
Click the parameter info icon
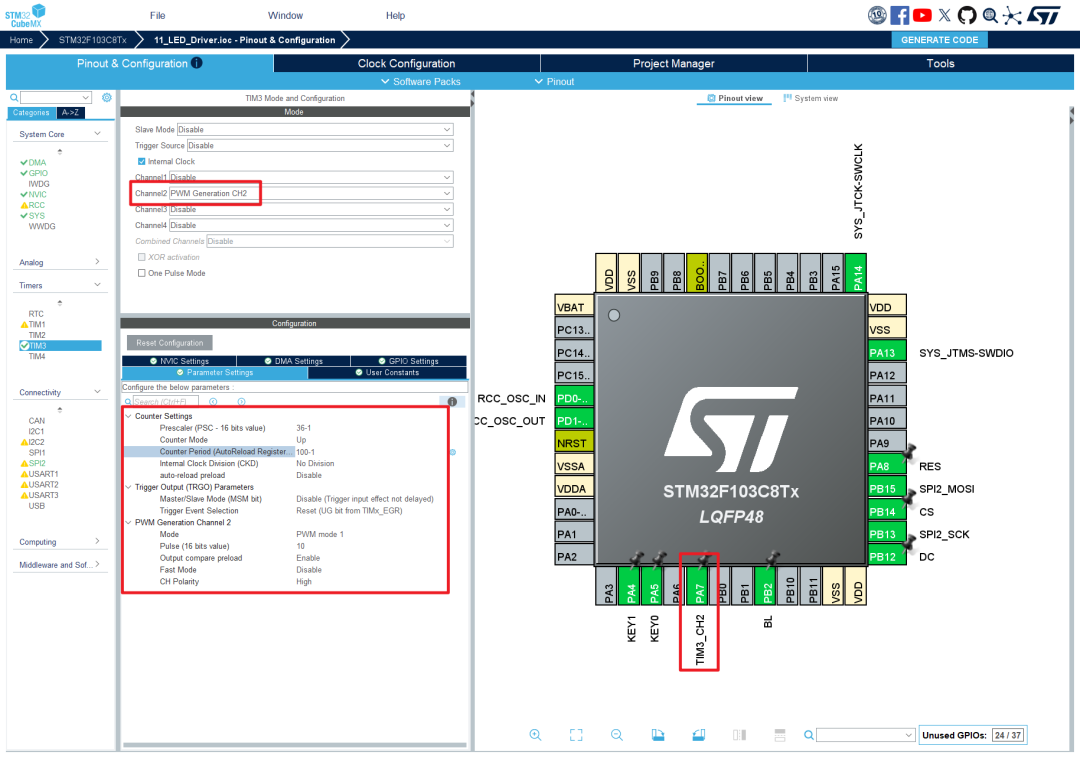pyautogui.click(x=452, y=401)
